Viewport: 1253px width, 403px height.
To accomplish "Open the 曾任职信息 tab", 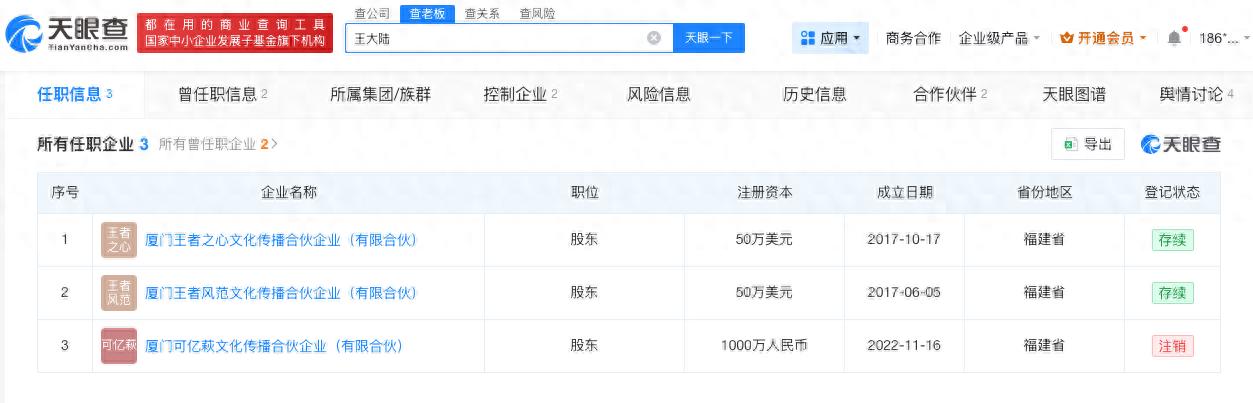I will click(x=222, y=94).
